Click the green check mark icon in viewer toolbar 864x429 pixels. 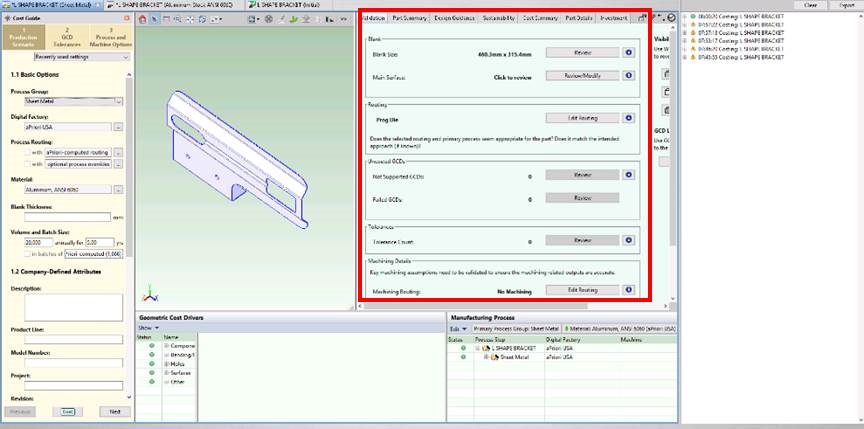[x=294, y=19]
